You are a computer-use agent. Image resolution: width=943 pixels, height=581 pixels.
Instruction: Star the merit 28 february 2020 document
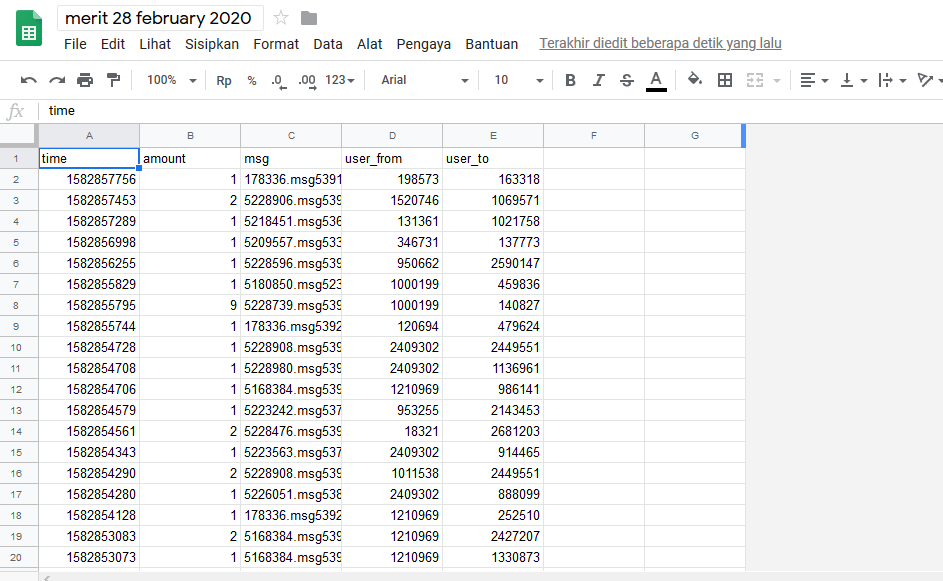[x=280, y=18]
